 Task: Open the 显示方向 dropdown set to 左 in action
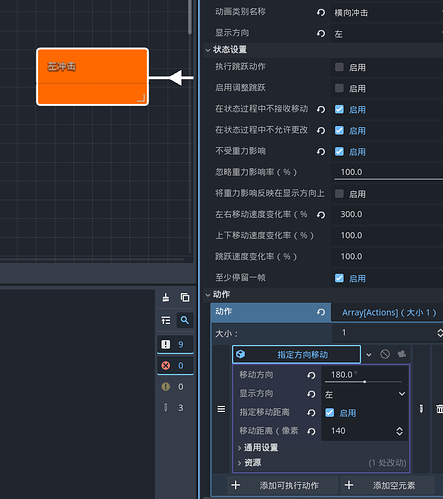[365, 394]
